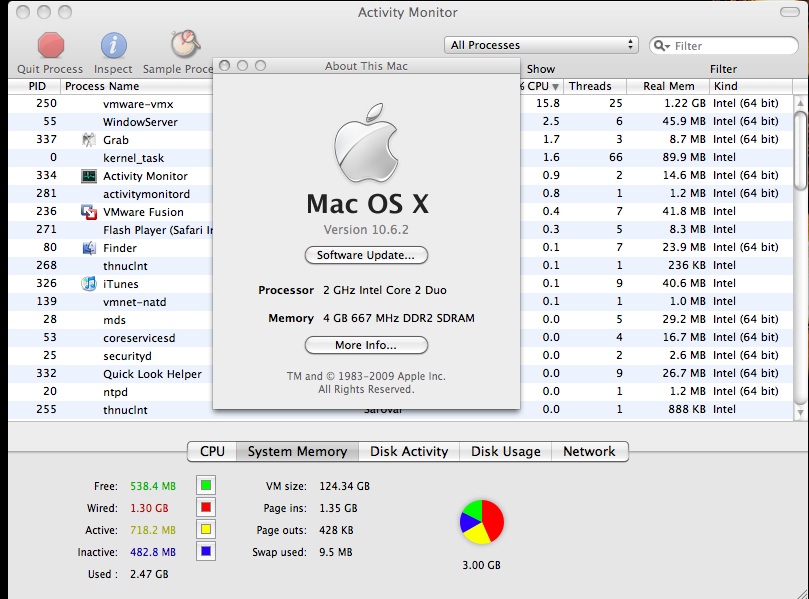Click the Finder icon in process list
This screenshot has width=809, height=599.
(89, 248)
